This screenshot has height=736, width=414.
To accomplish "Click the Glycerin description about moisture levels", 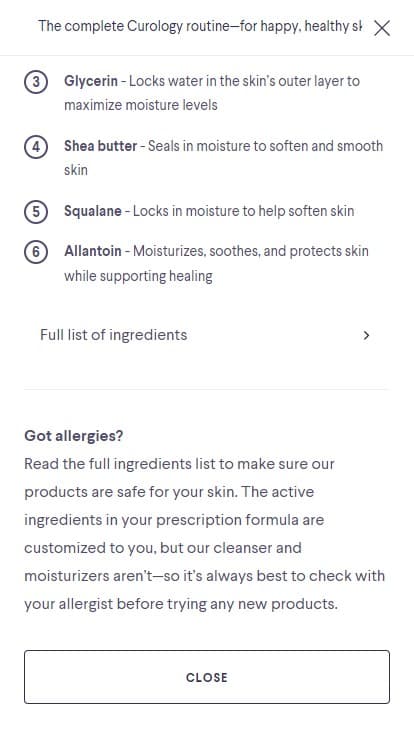I will 212,92.
